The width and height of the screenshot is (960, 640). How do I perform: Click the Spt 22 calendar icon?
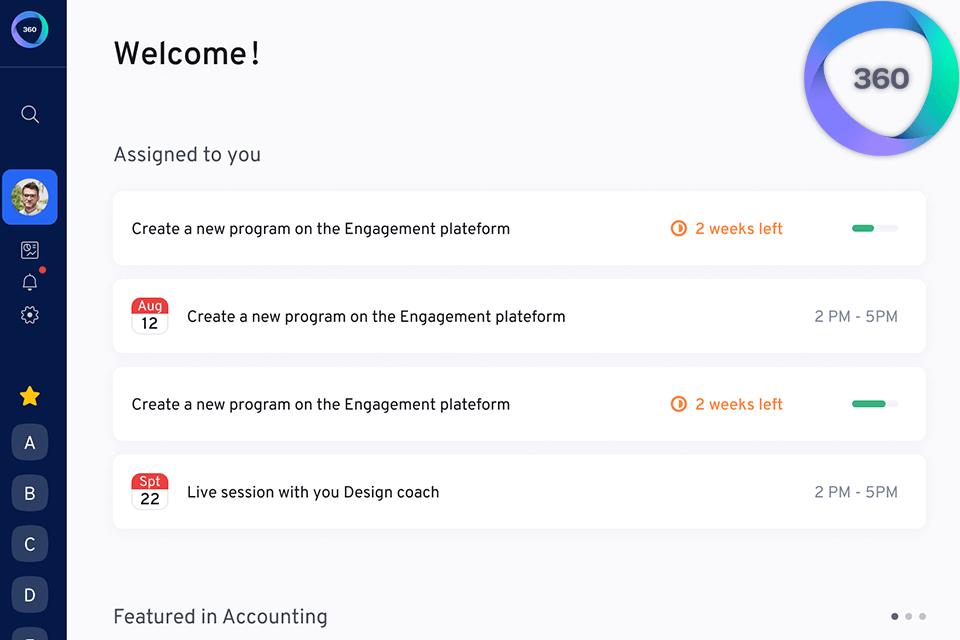point(150,492)
